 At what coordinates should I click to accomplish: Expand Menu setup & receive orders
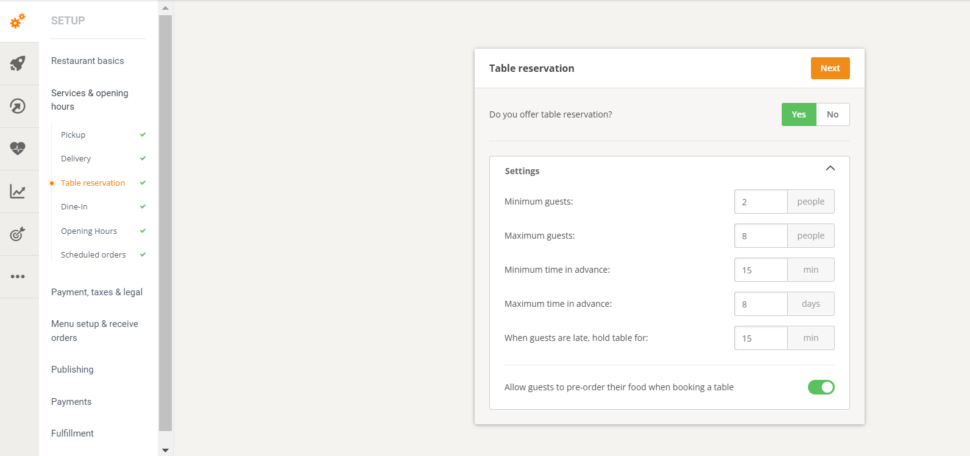tap(95, 331)
